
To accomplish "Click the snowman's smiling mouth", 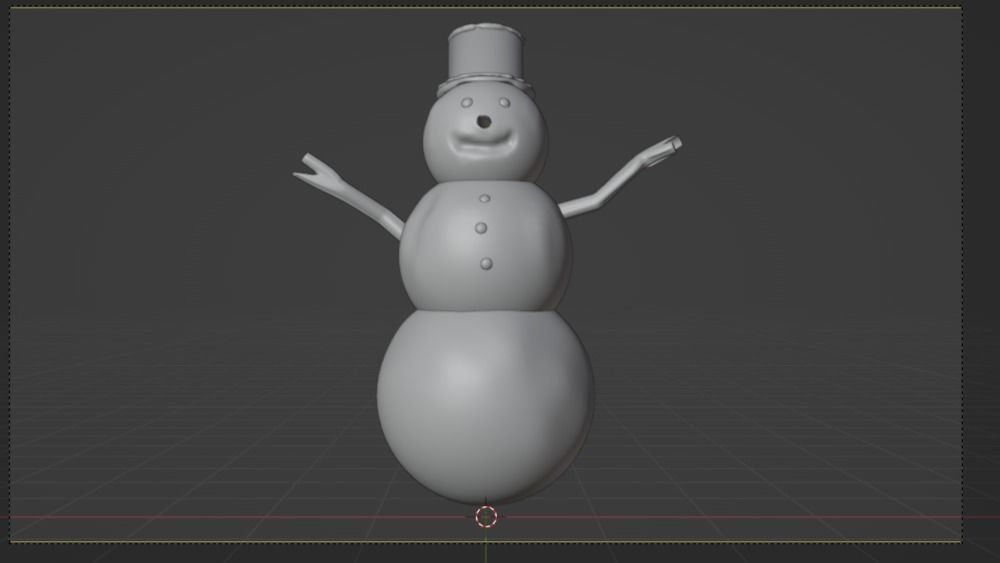I will click(483, 145).
